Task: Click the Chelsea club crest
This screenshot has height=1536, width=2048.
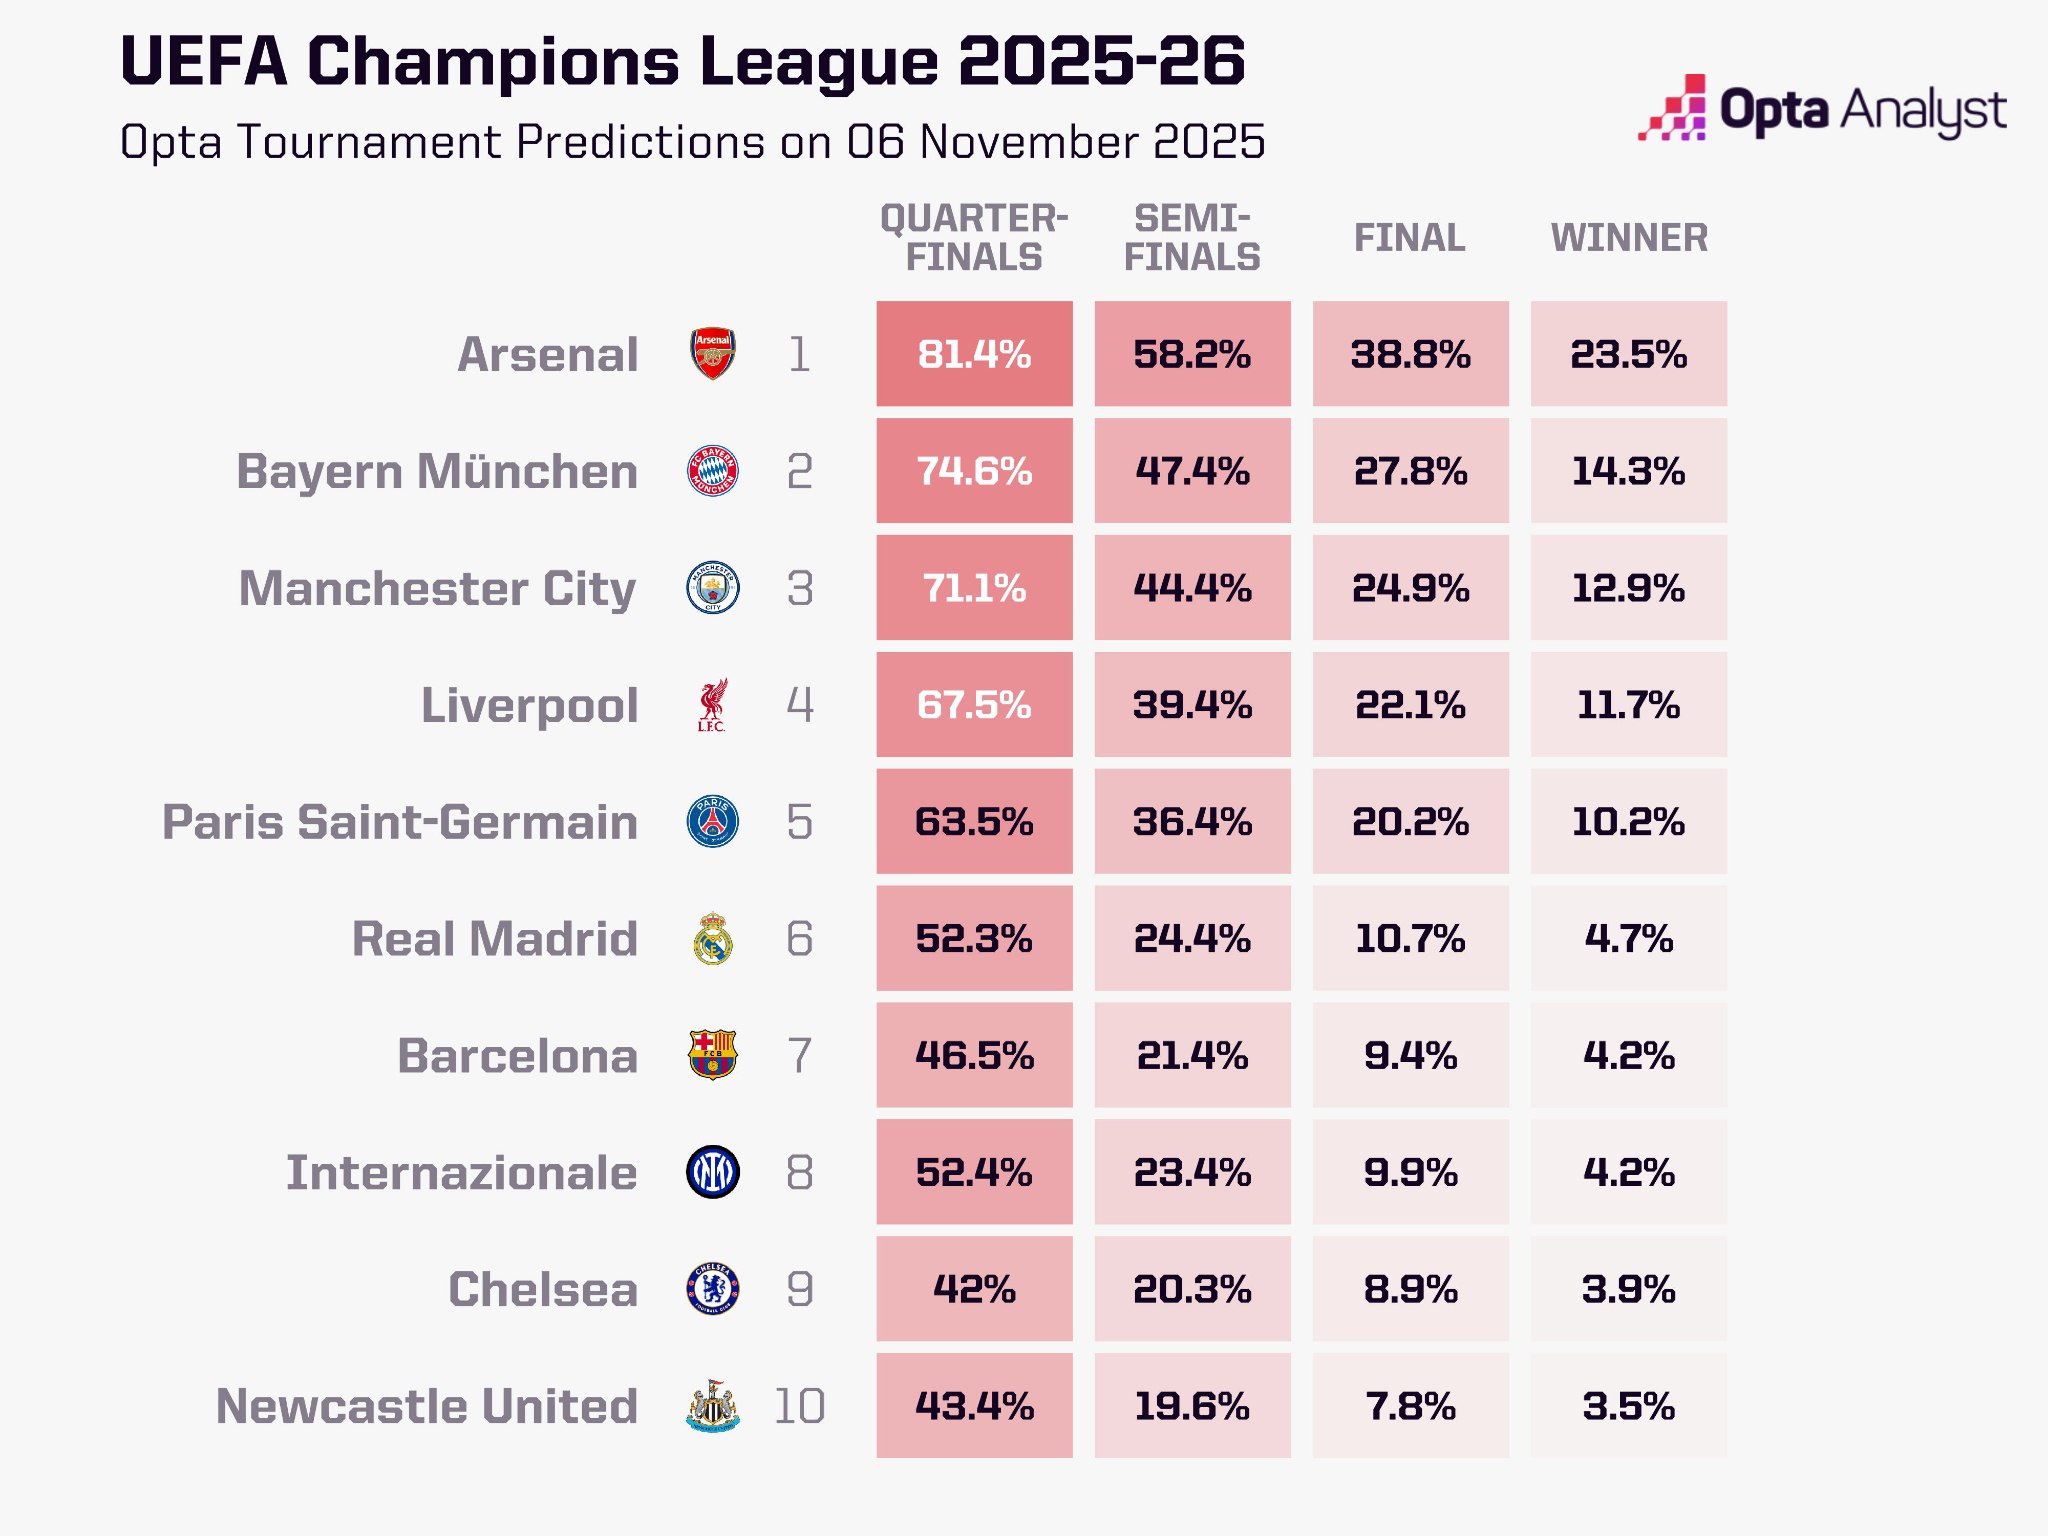Action: pyautogui.click(x=713, y=1289)
